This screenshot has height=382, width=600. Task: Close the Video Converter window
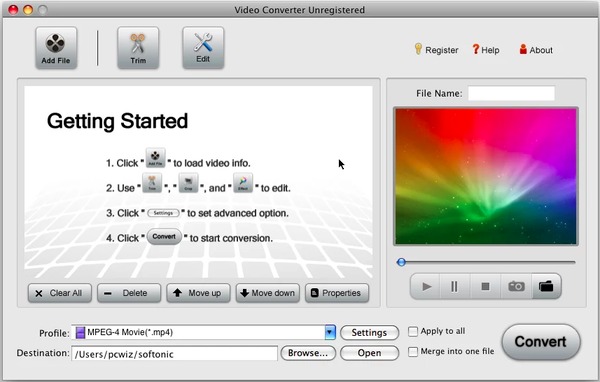(x=13, y=10)
